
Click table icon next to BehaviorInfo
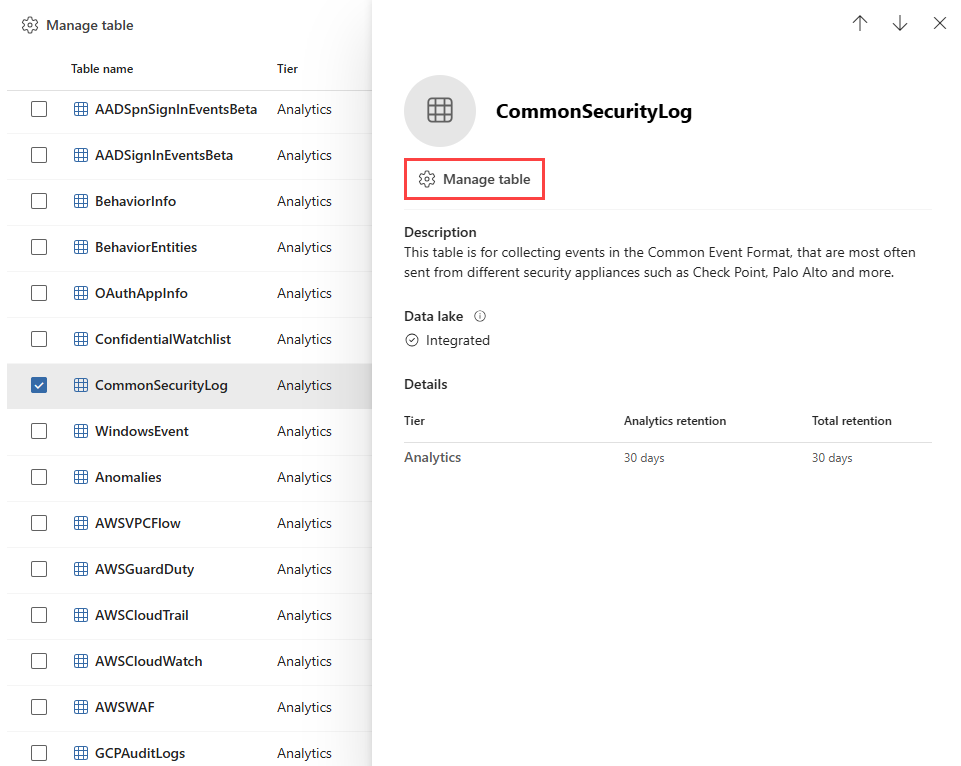point(81,201)
